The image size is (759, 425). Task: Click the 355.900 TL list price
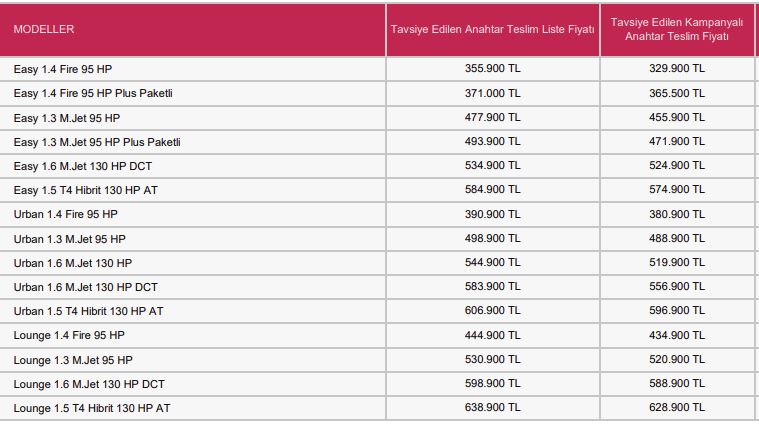tap(492, 69)
